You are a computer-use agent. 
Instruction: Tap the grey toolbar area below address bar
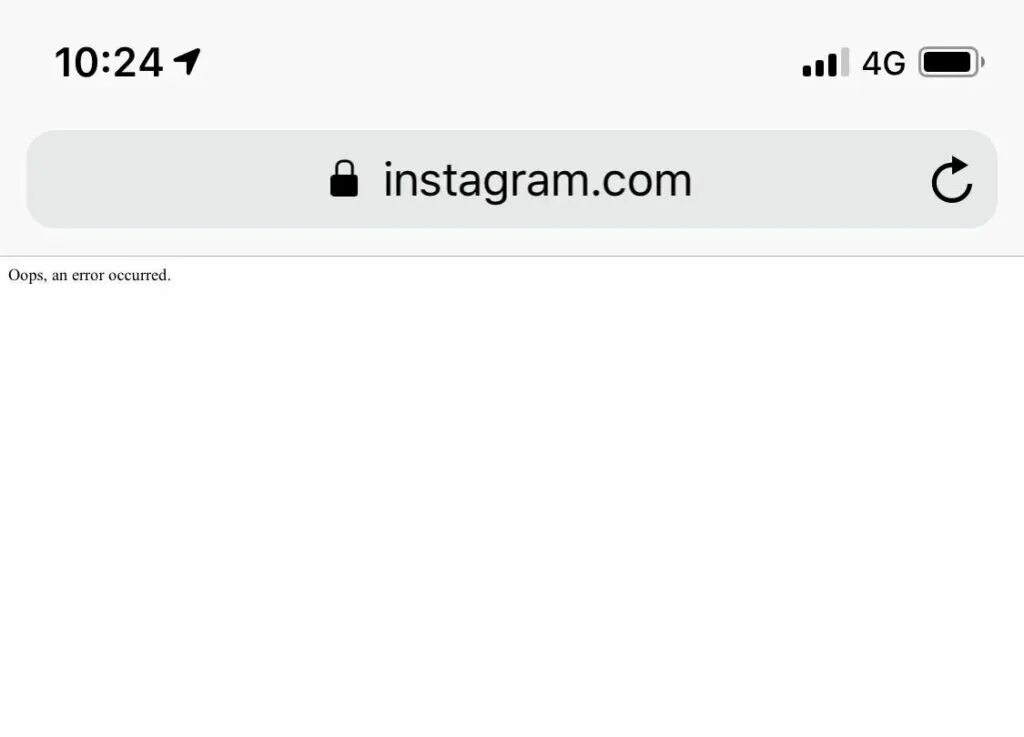[512, 242]
